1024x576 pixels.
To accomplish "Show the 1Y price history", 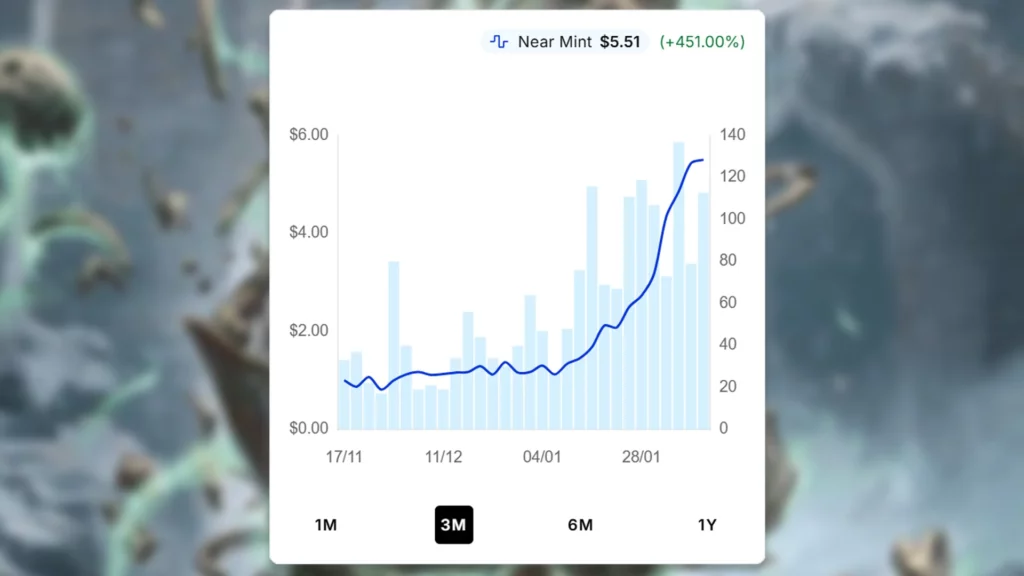I will [x=707, y=525].
